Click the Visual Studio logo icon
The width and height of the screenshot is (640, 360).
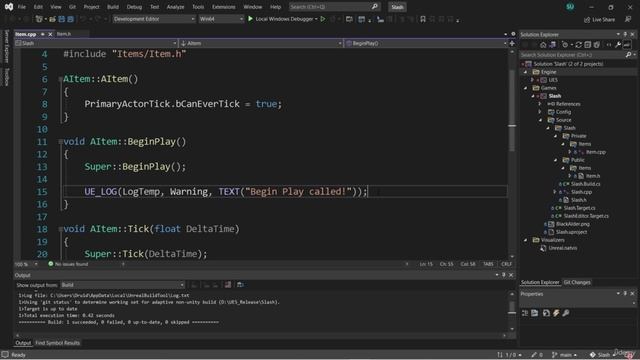pyautogui.click(x=9, y=7)
